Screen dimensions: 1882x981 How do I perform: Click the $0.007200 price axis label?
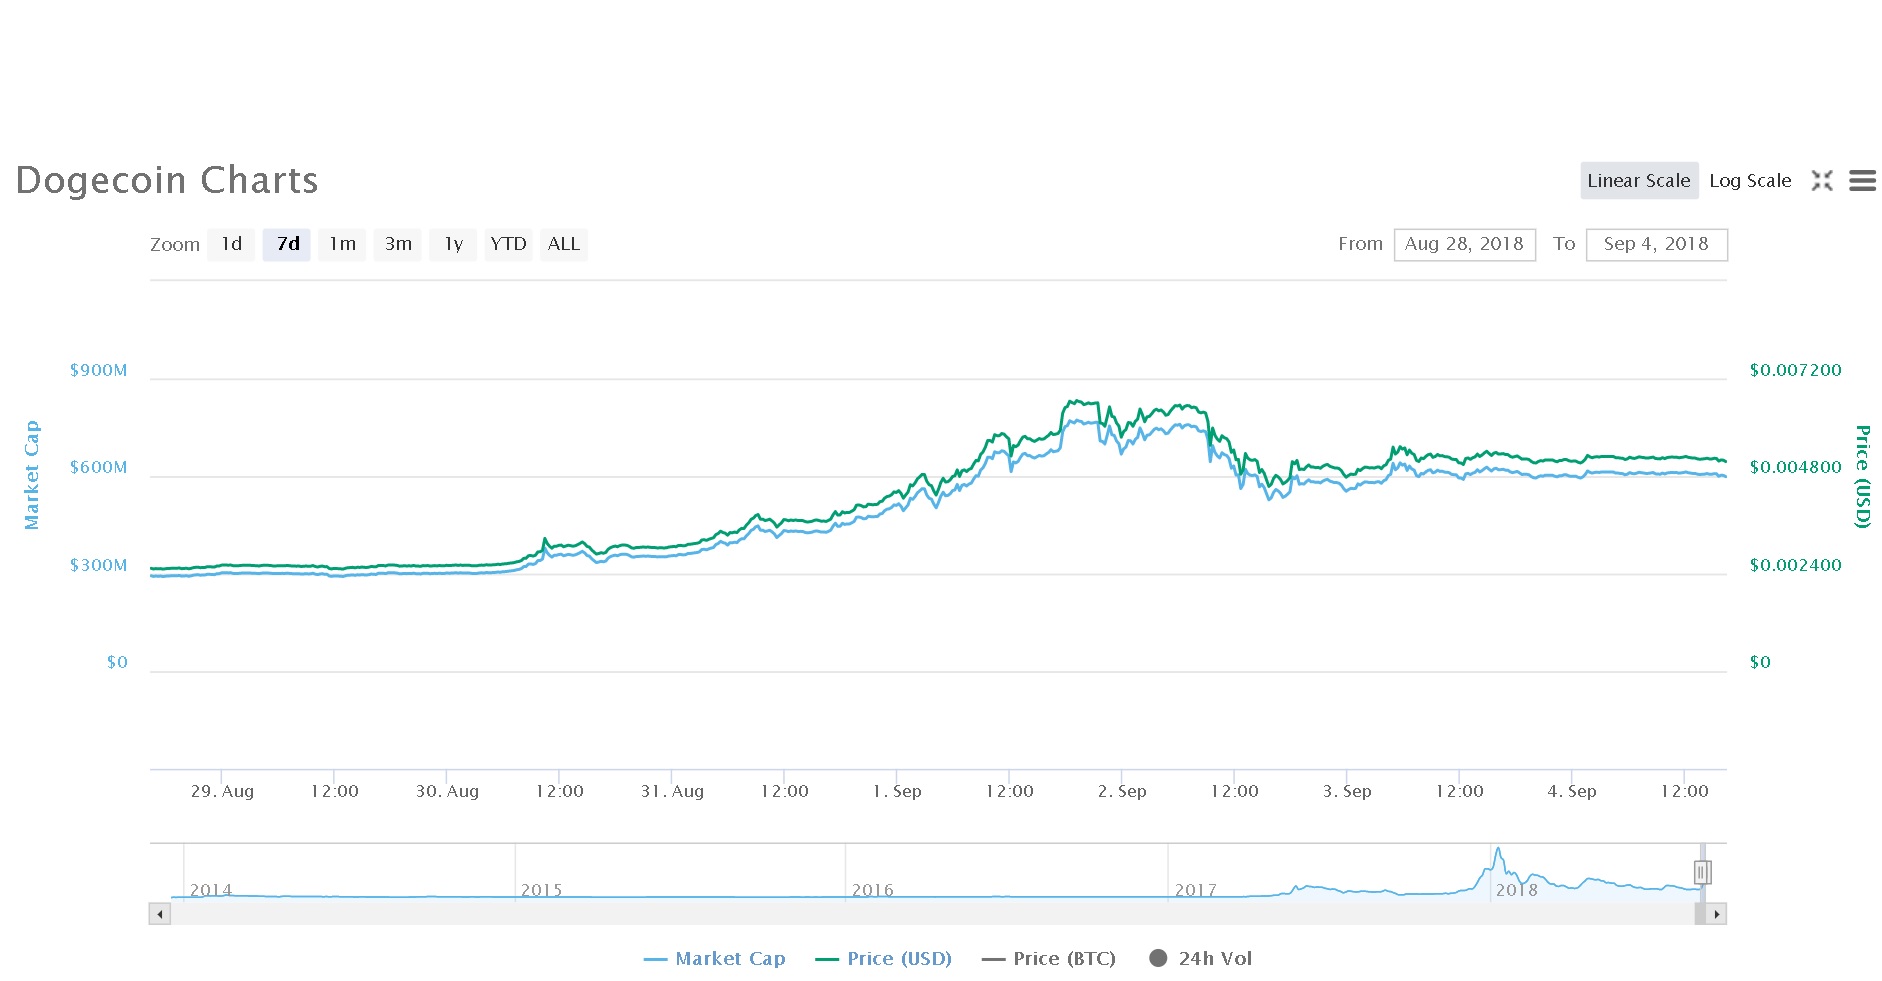coord(1795,370)
